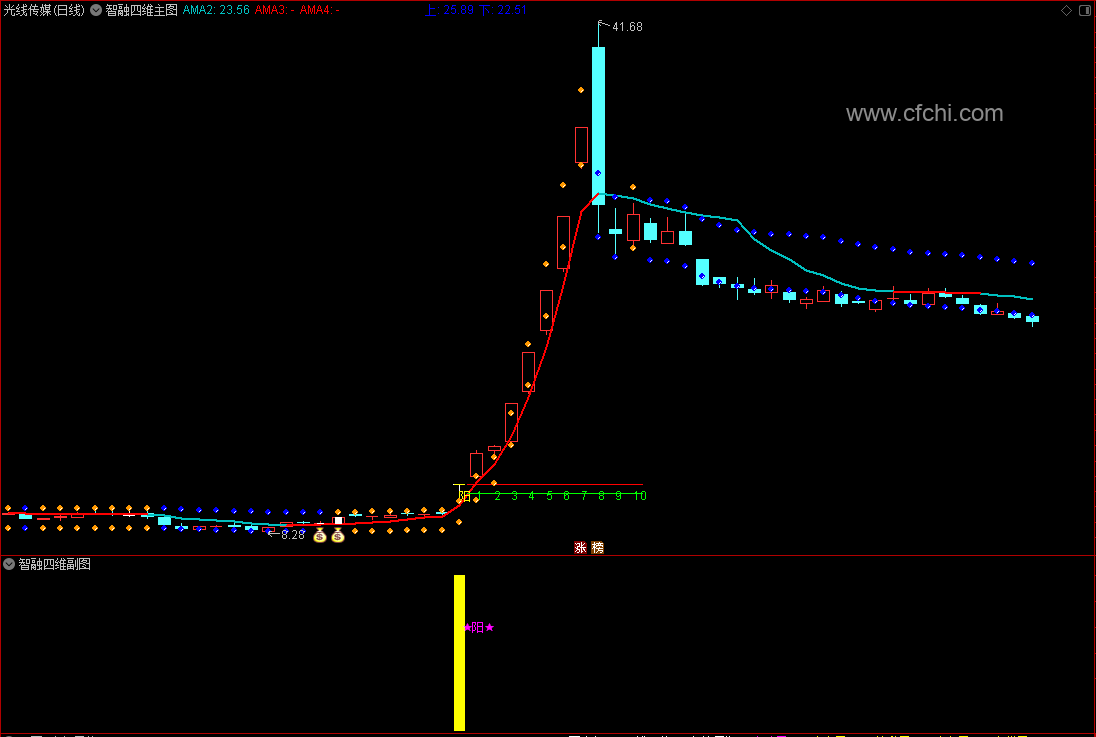The image size is (1096, 737).
Task: Click the square panel icon in the top-right corner
Action: tap(1085, 10)
